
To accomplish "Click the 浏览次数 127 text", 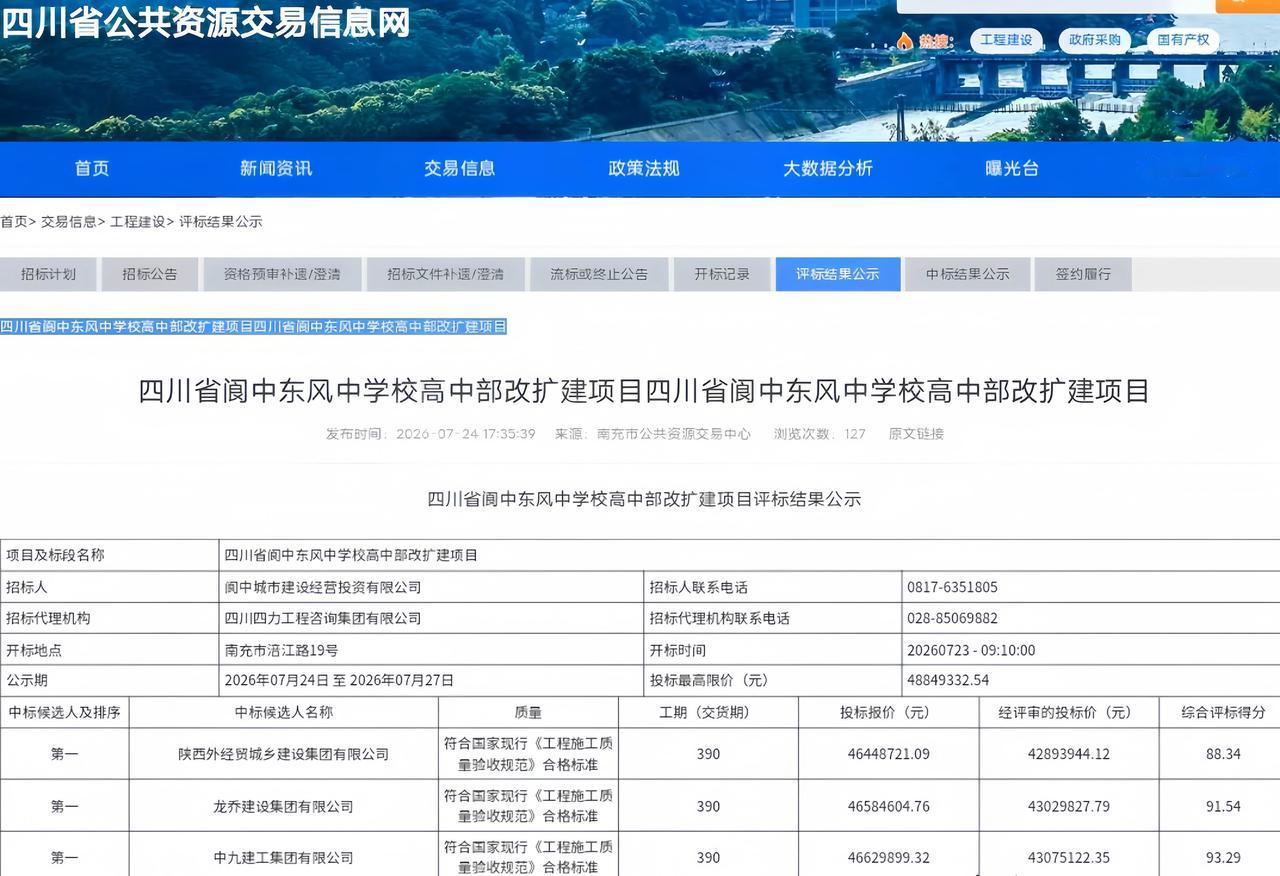I will pyautogui.click(x=820, y=434).
